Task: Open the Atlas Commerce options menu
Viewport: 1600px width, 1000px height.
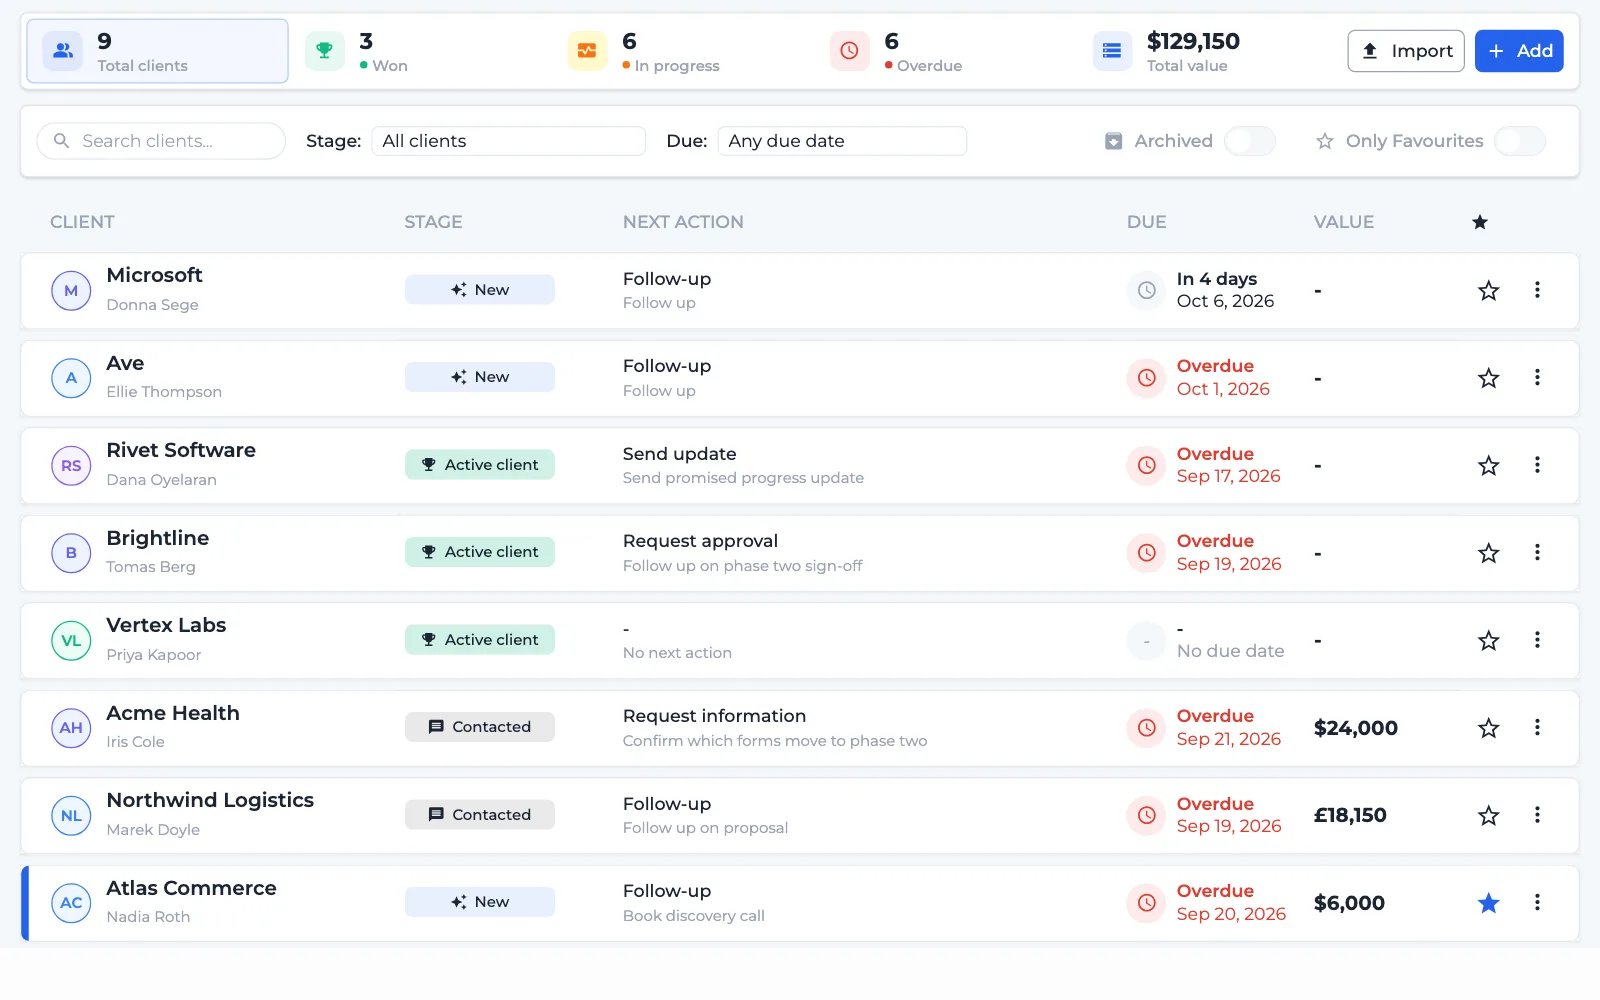Action: click(1537, 902)
